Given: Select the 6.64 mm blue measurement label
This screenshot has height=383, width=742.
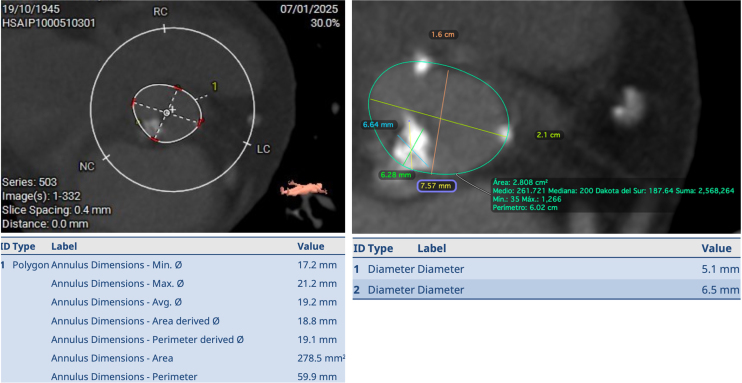Looking at the screenshot, I should tap(378, 125).
